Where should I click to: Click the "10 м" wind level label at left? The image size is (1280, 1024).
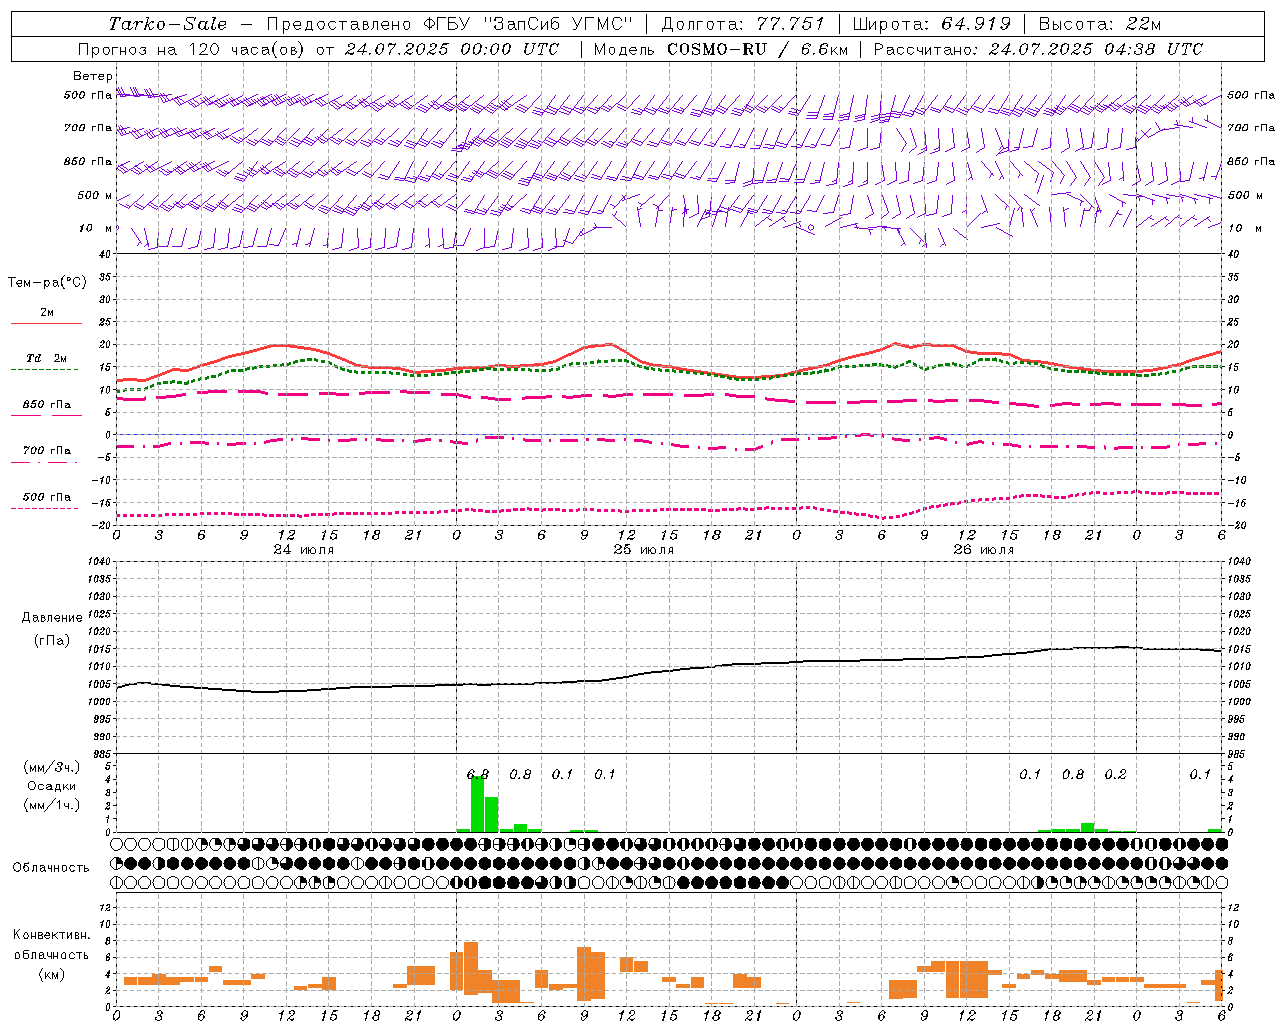pyautogui.click(x=95, y=228)
